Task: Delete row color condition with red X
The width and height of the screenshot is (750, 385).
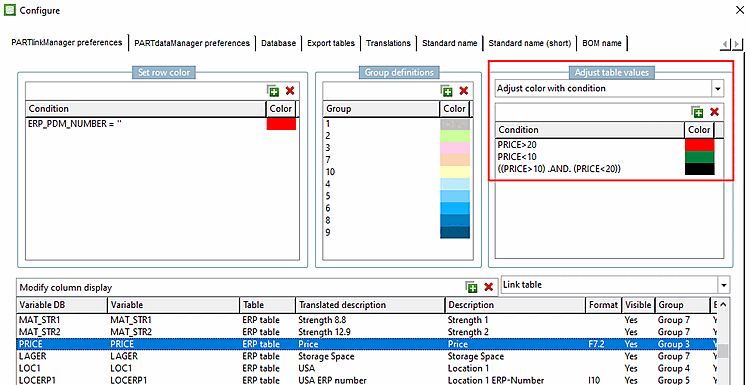Action: (289, 91)
